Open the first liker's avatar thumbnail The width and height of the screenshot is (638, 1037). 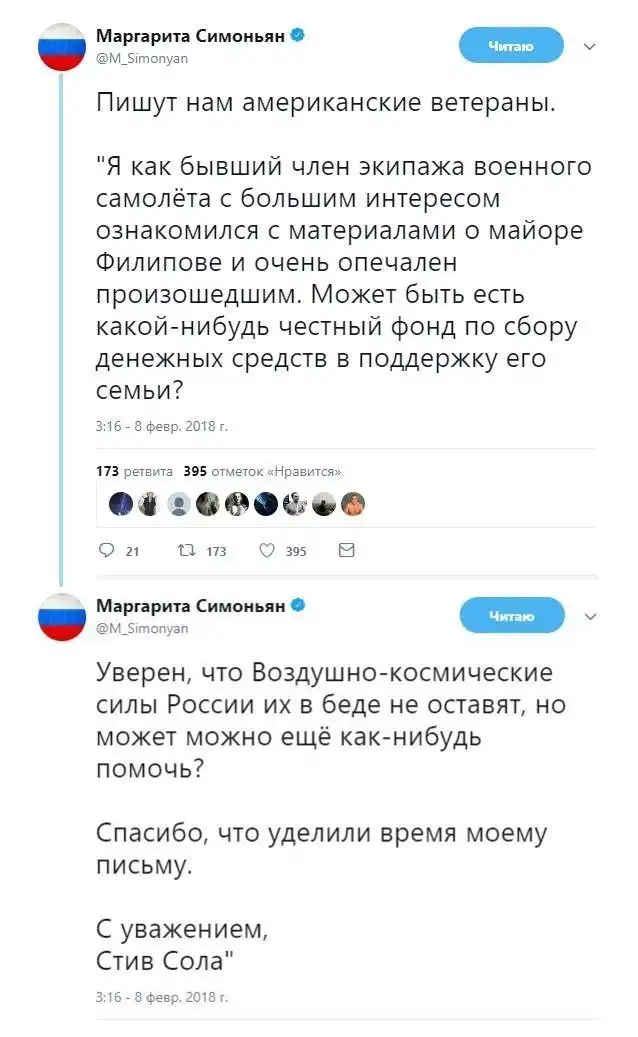tap(120, 505)
